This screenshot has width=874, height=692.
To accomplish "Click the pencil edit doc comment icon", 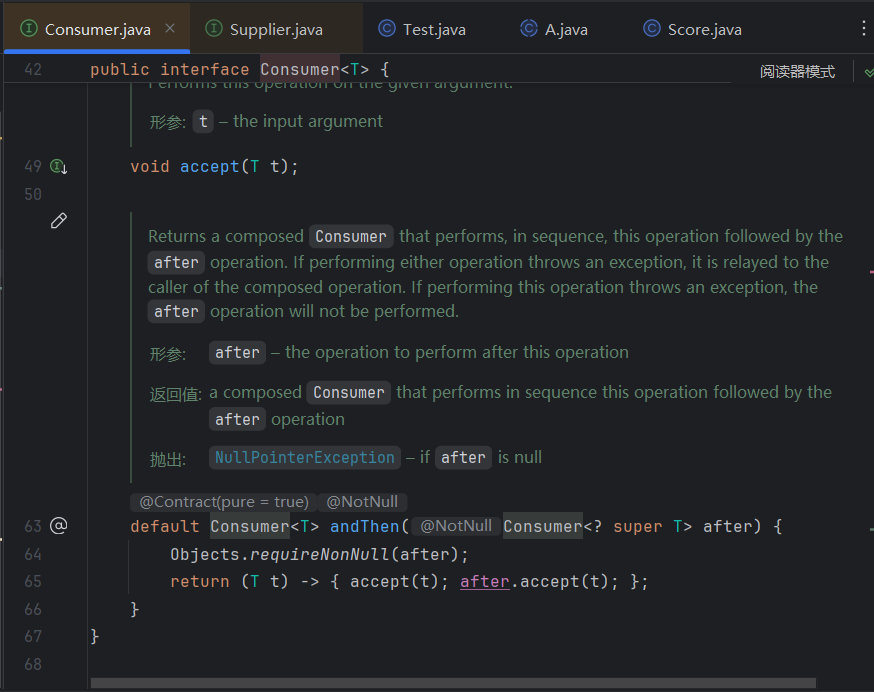I will (x=59, y=221).
